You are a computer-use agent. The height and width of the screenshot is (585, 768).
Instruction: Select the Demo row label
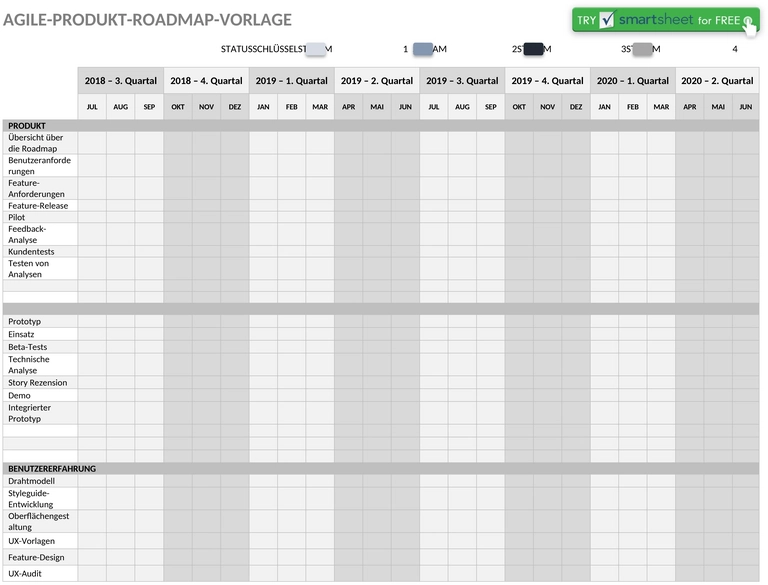coord(40,395)
